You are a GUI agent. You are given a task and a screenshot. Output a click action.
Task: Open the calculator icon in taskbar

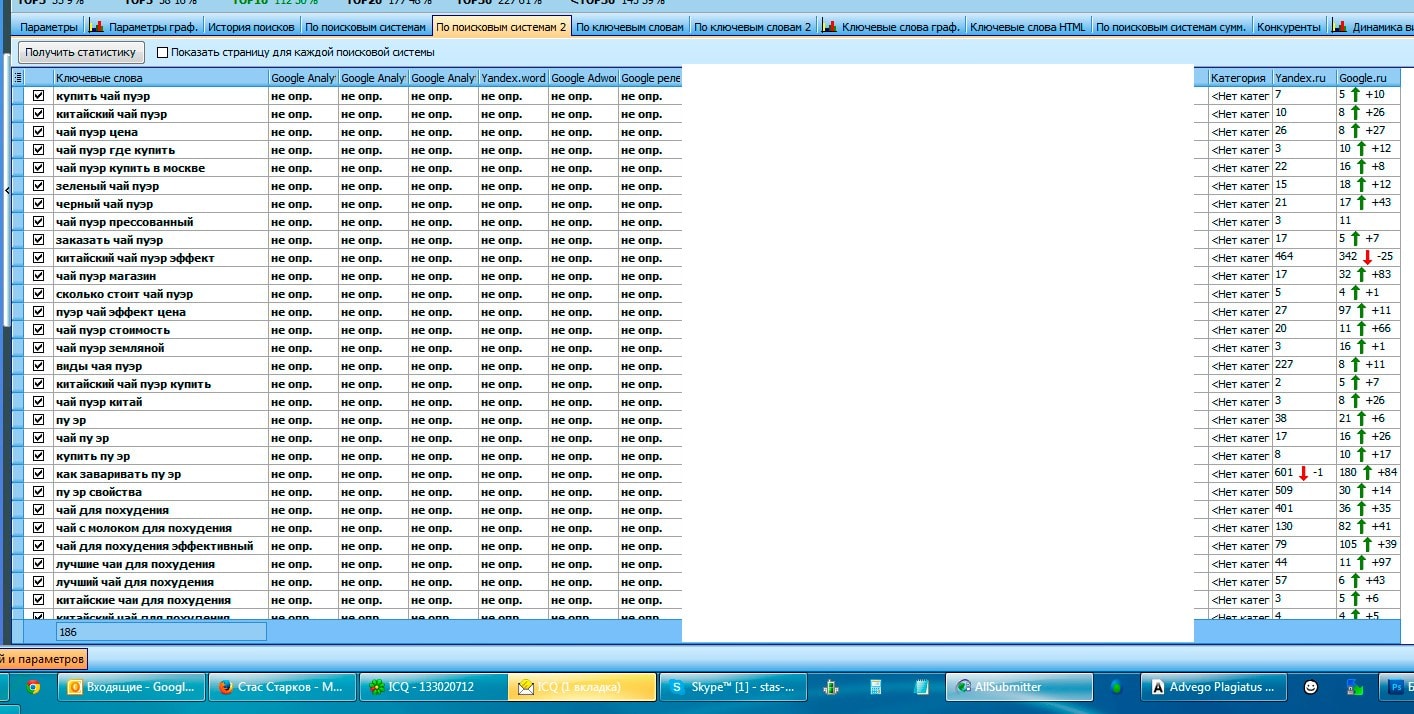tap(875, 687)
